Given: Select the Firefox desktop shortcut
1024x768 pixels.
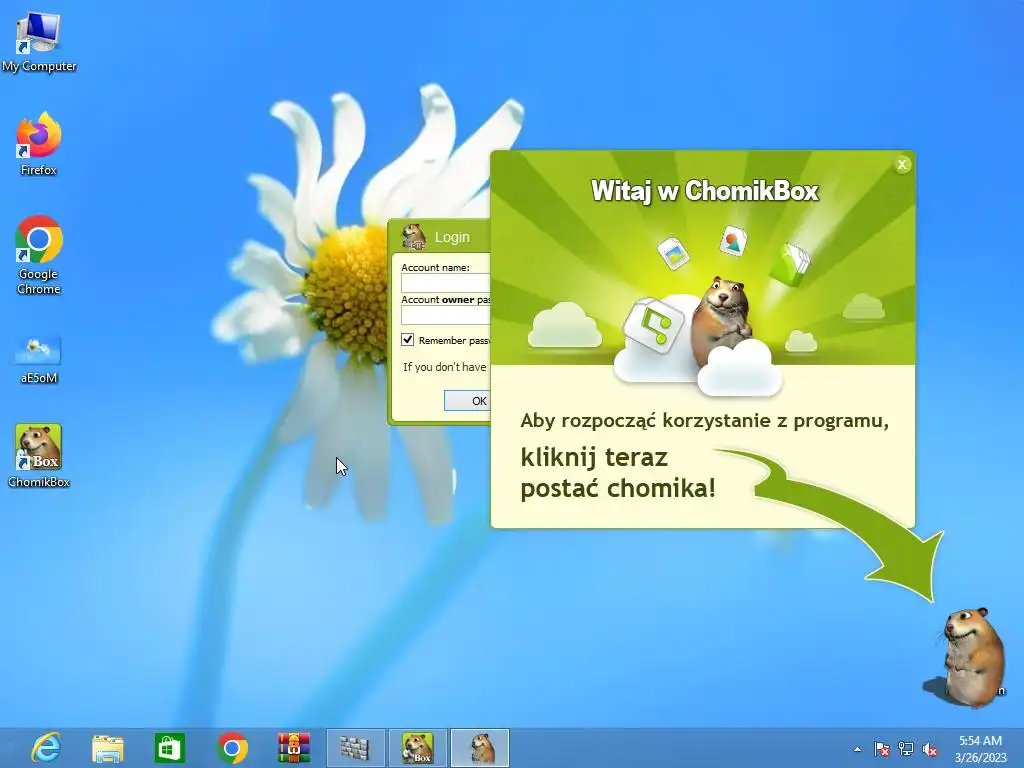Looking at the screenshot, I should pos(39,144).
